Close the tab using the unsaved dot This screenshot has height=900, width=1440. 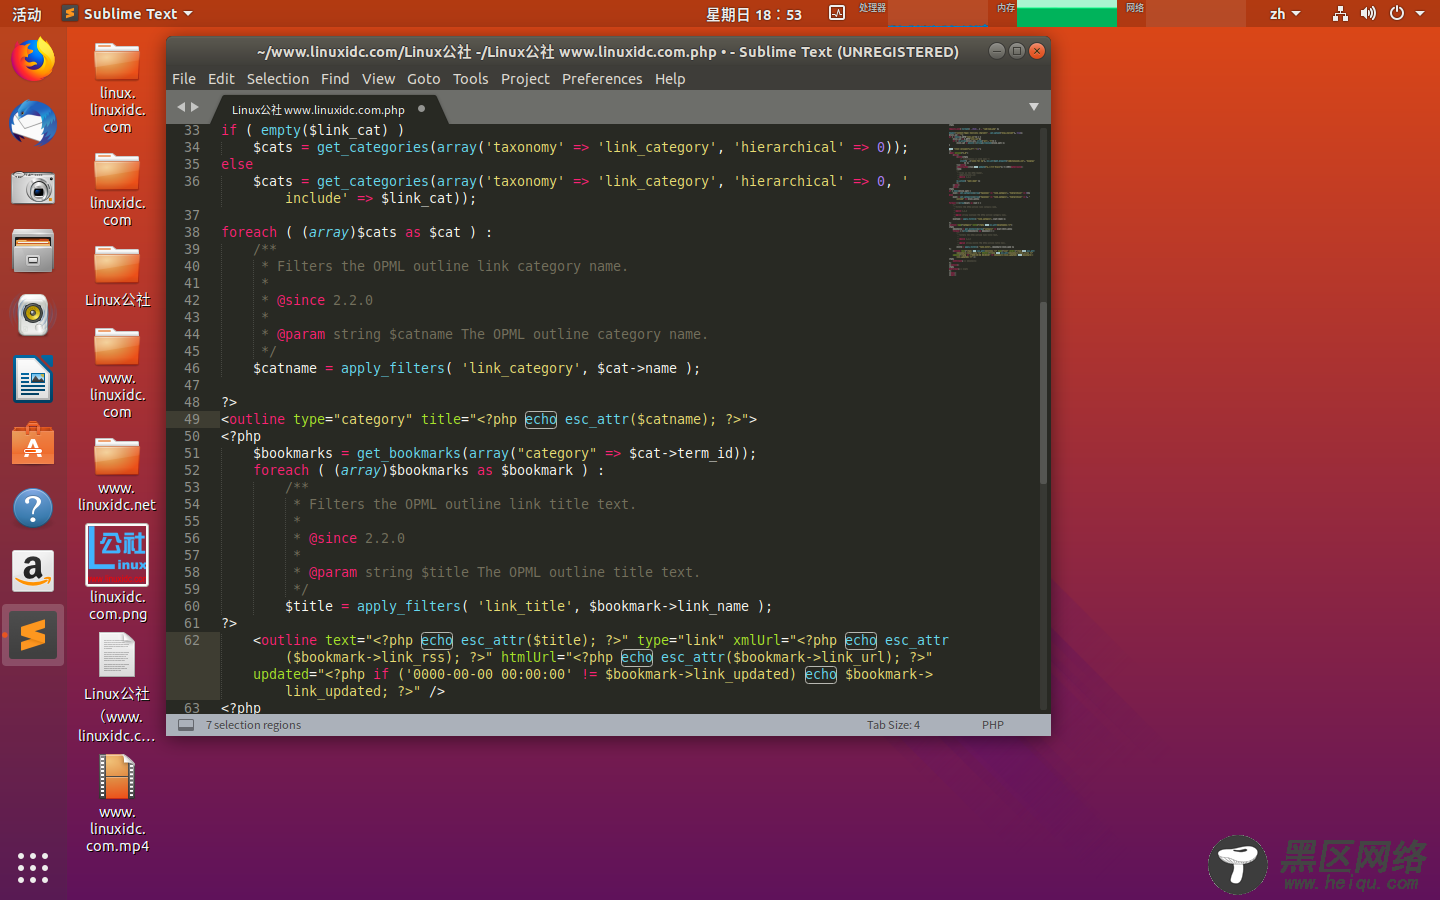tap(421, 109)
